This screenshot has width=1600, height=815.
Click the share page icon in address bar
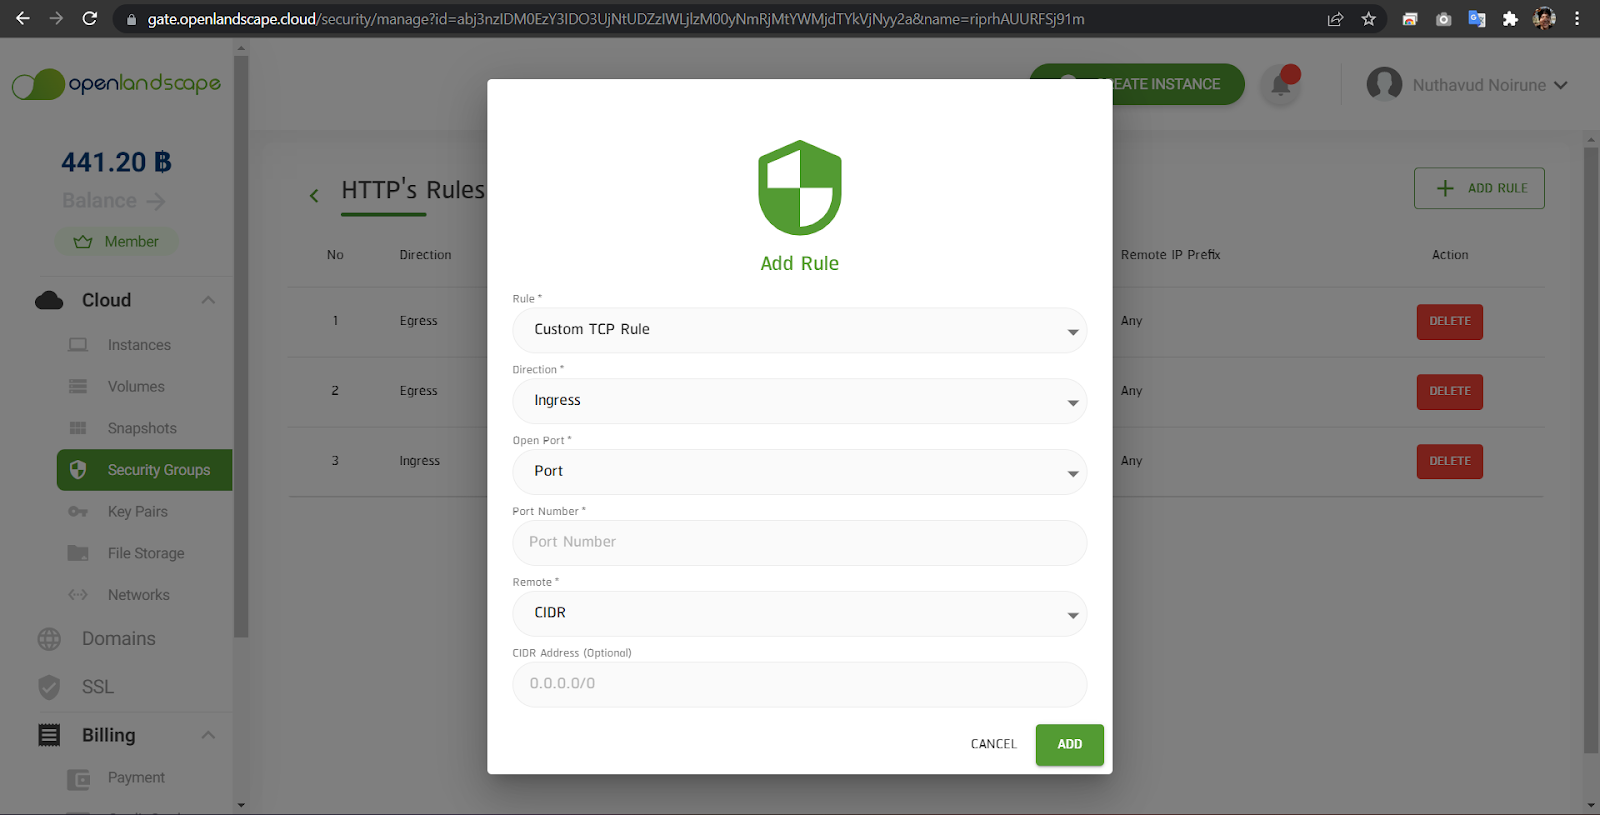pos(1335,19)
